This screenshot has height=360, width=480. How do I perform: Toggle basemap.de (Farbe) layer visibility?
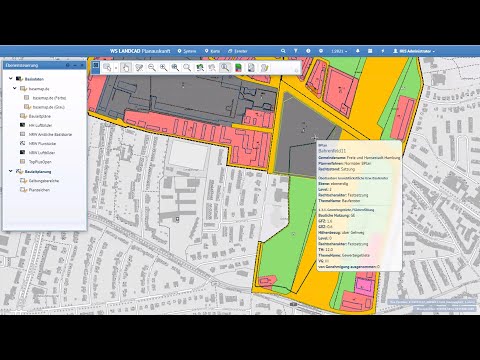27,98
